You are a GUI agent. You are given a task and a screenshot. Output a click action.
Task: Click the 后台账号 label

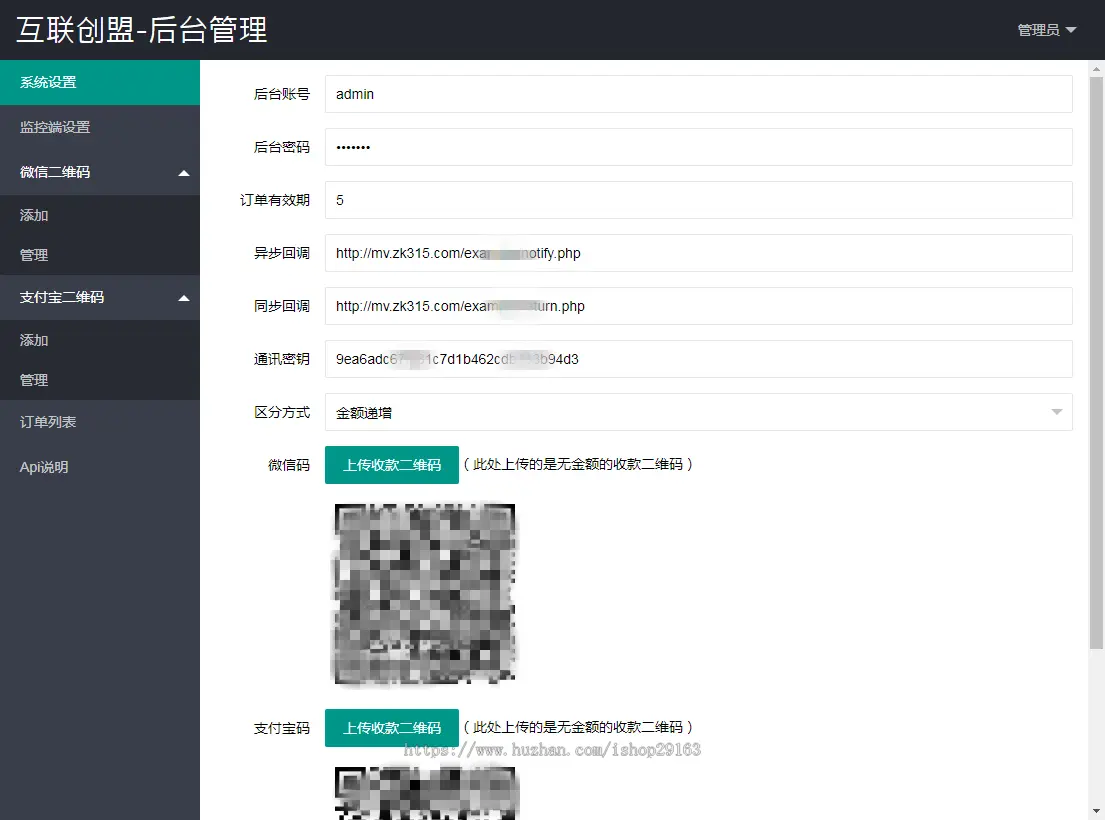[282, 94]
